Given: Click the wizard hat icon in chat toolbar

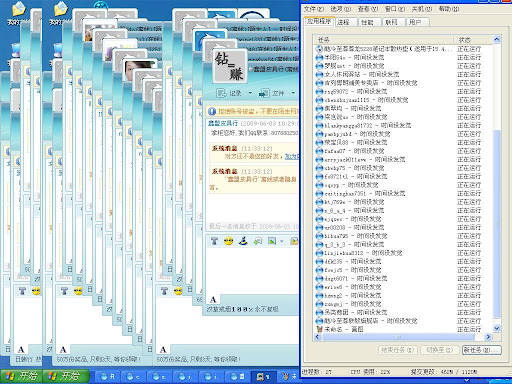Looking at the screenshot, I should [x=243, y=241].
